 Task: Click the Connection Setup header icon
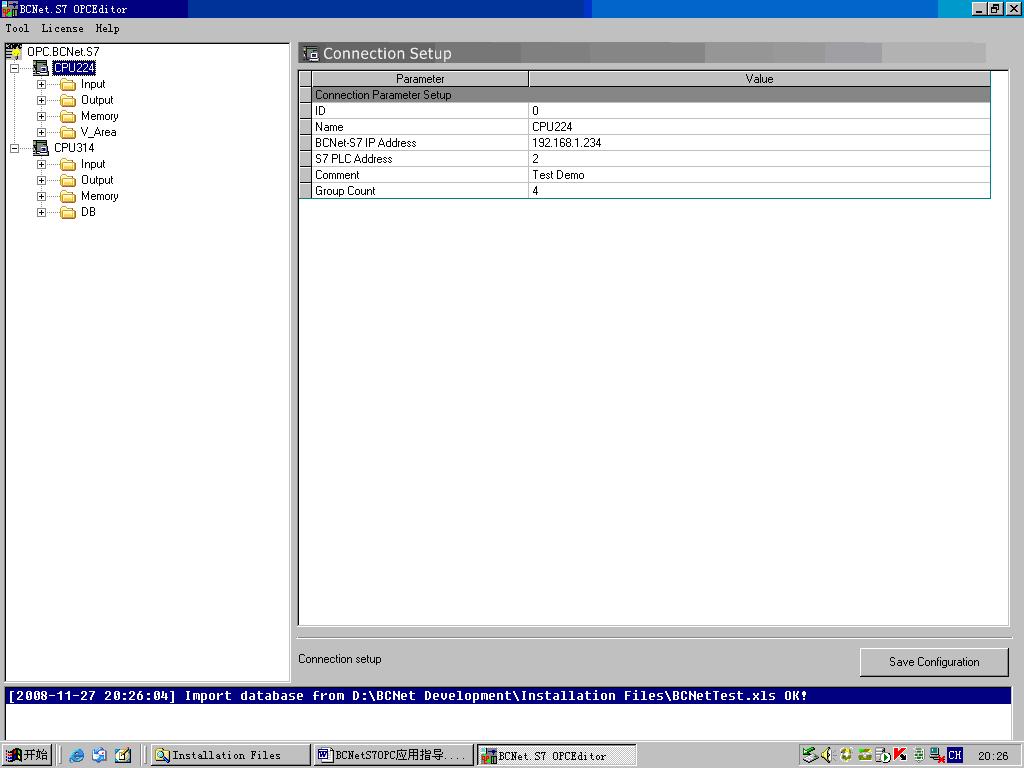coord(311,54)
